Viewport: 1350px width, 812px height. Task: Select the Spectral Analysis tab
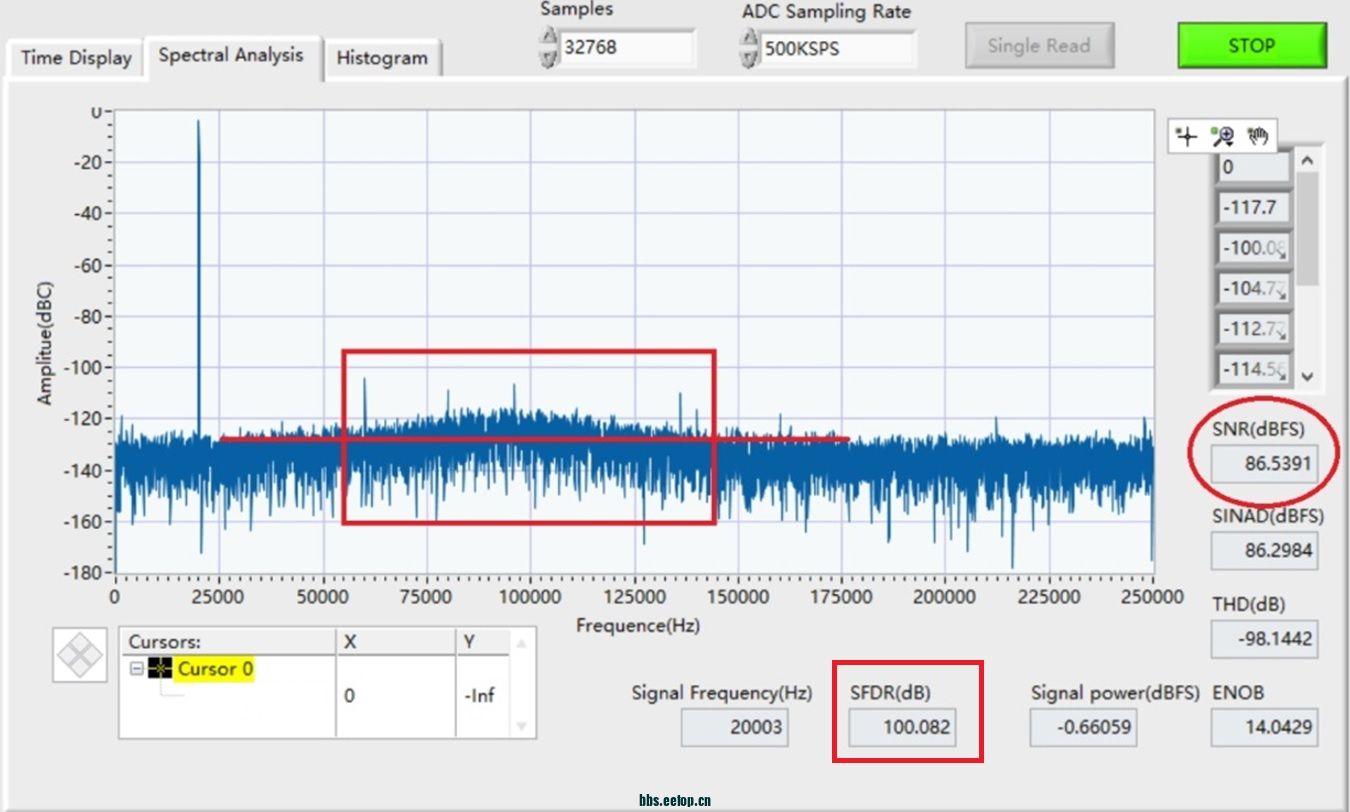231,56
